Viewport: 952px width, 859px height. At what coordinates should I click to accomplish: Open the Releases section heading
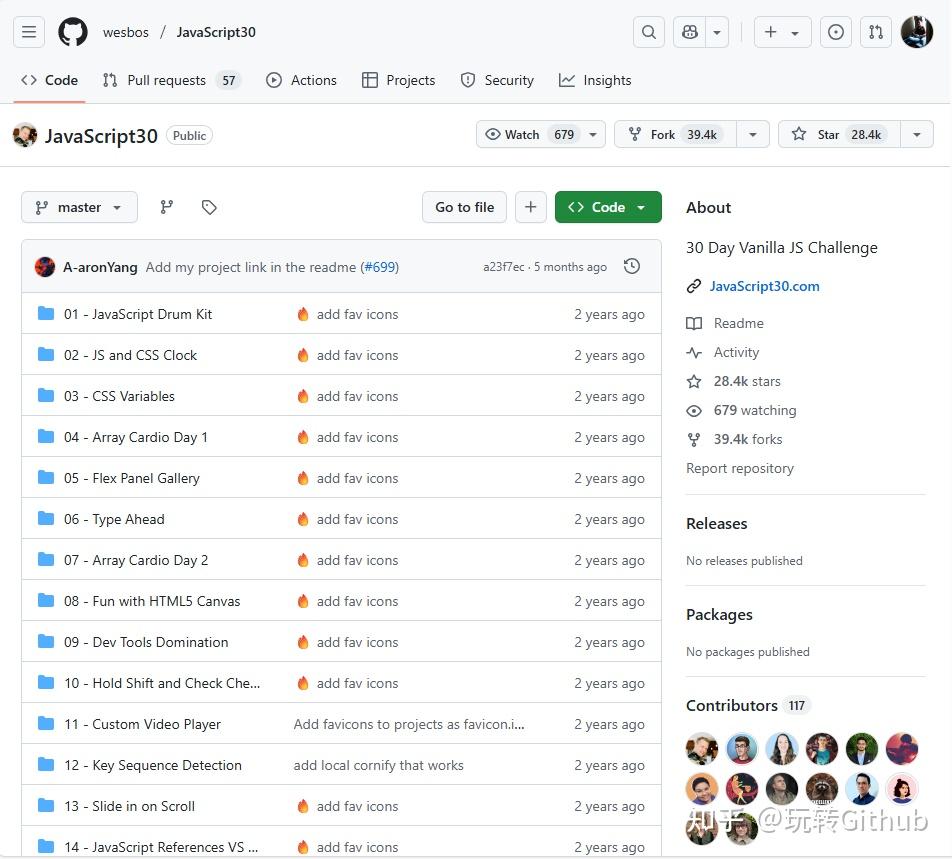[x=716, y=523]
